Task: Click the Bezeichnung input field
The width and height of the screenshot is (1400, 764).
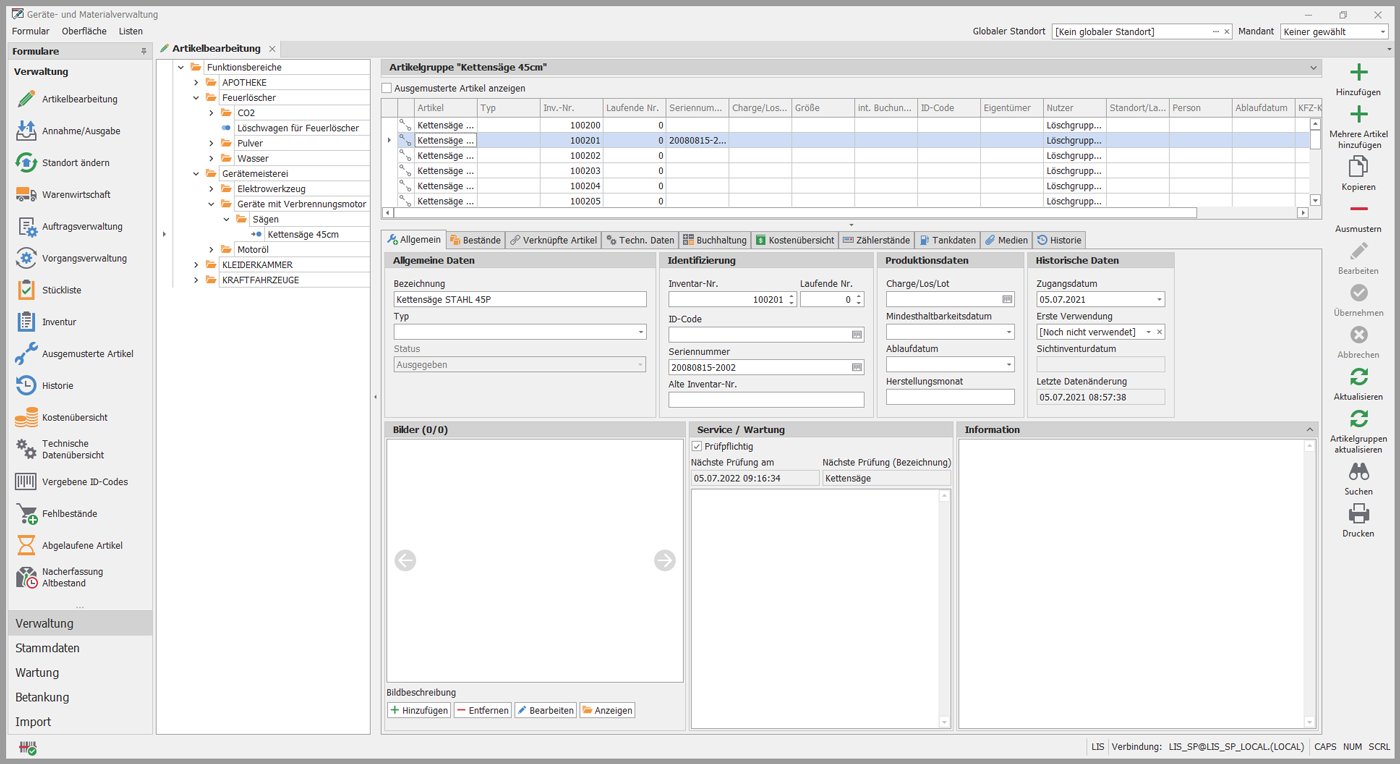Action: click(x=520, y=299)
